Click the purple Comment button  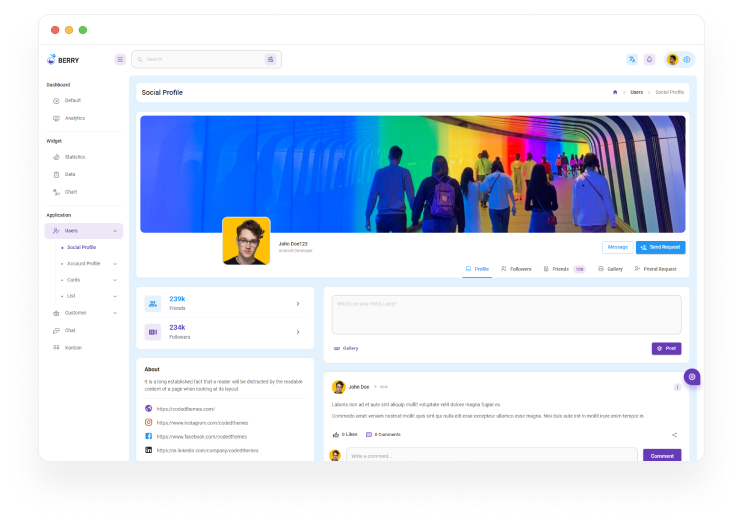click(x=662, y=456)
